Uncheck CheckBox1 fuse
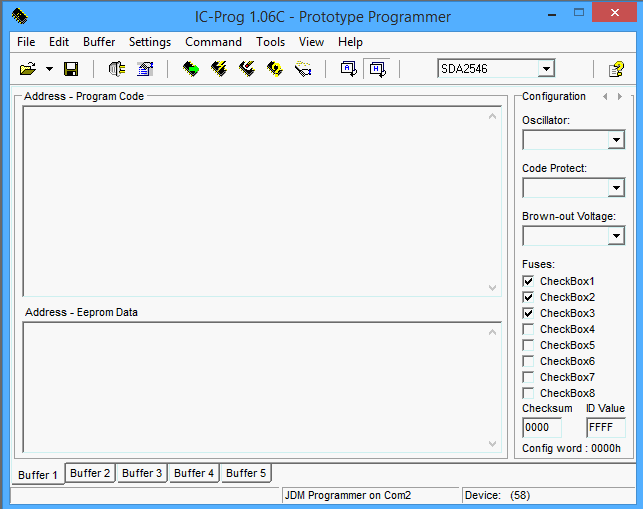 (528, 281)
